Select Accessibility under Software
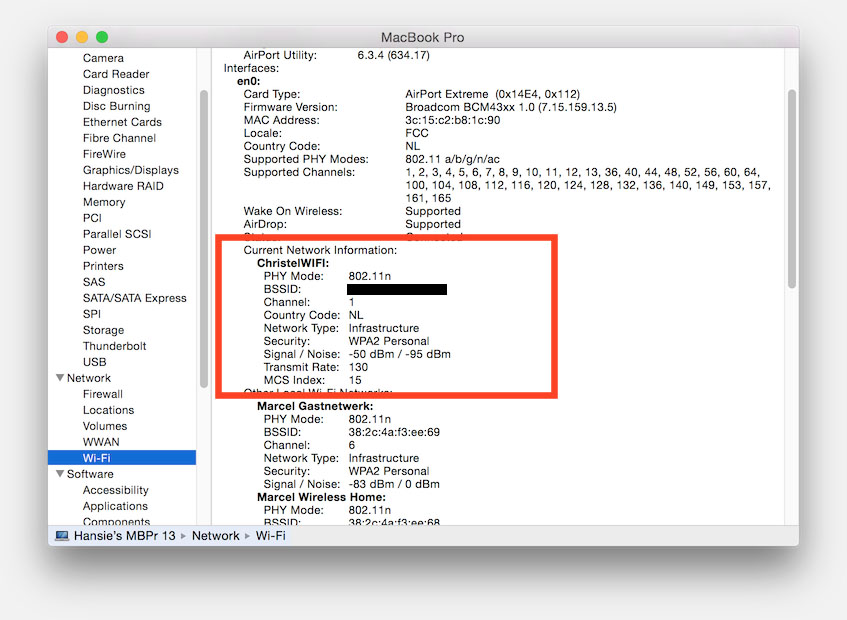The width and height of the screenshot is (847, 620). point(116,490)
